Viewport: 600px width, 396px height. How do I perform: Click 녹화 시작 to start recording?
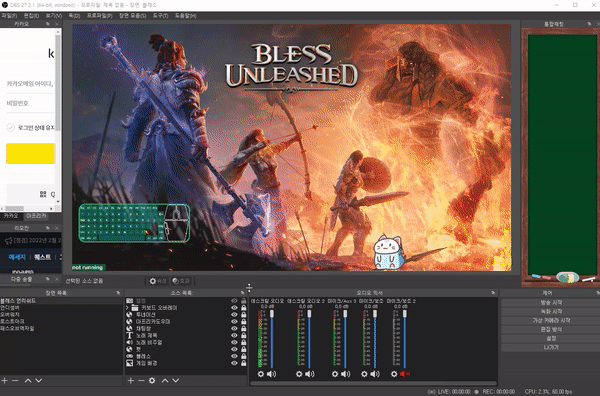(551, 311)
